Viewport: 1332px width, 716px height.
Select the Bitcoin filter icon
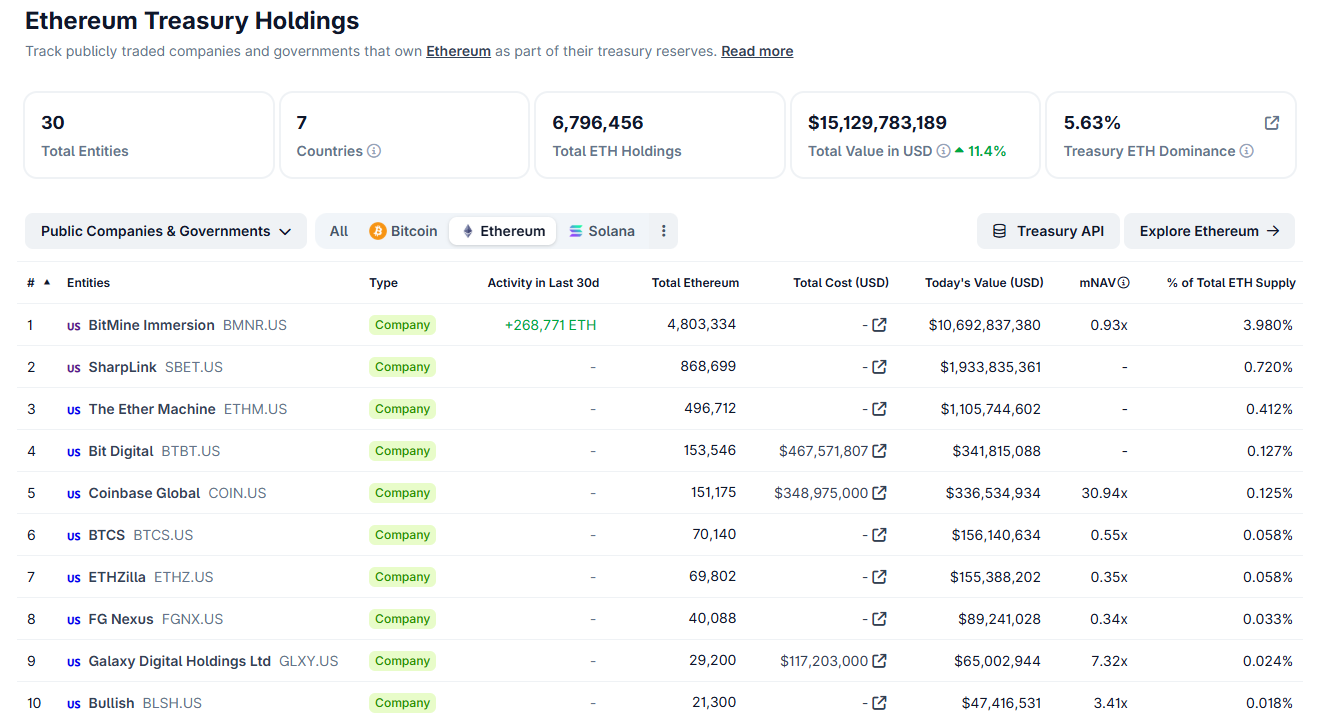[x=378, y=230]
